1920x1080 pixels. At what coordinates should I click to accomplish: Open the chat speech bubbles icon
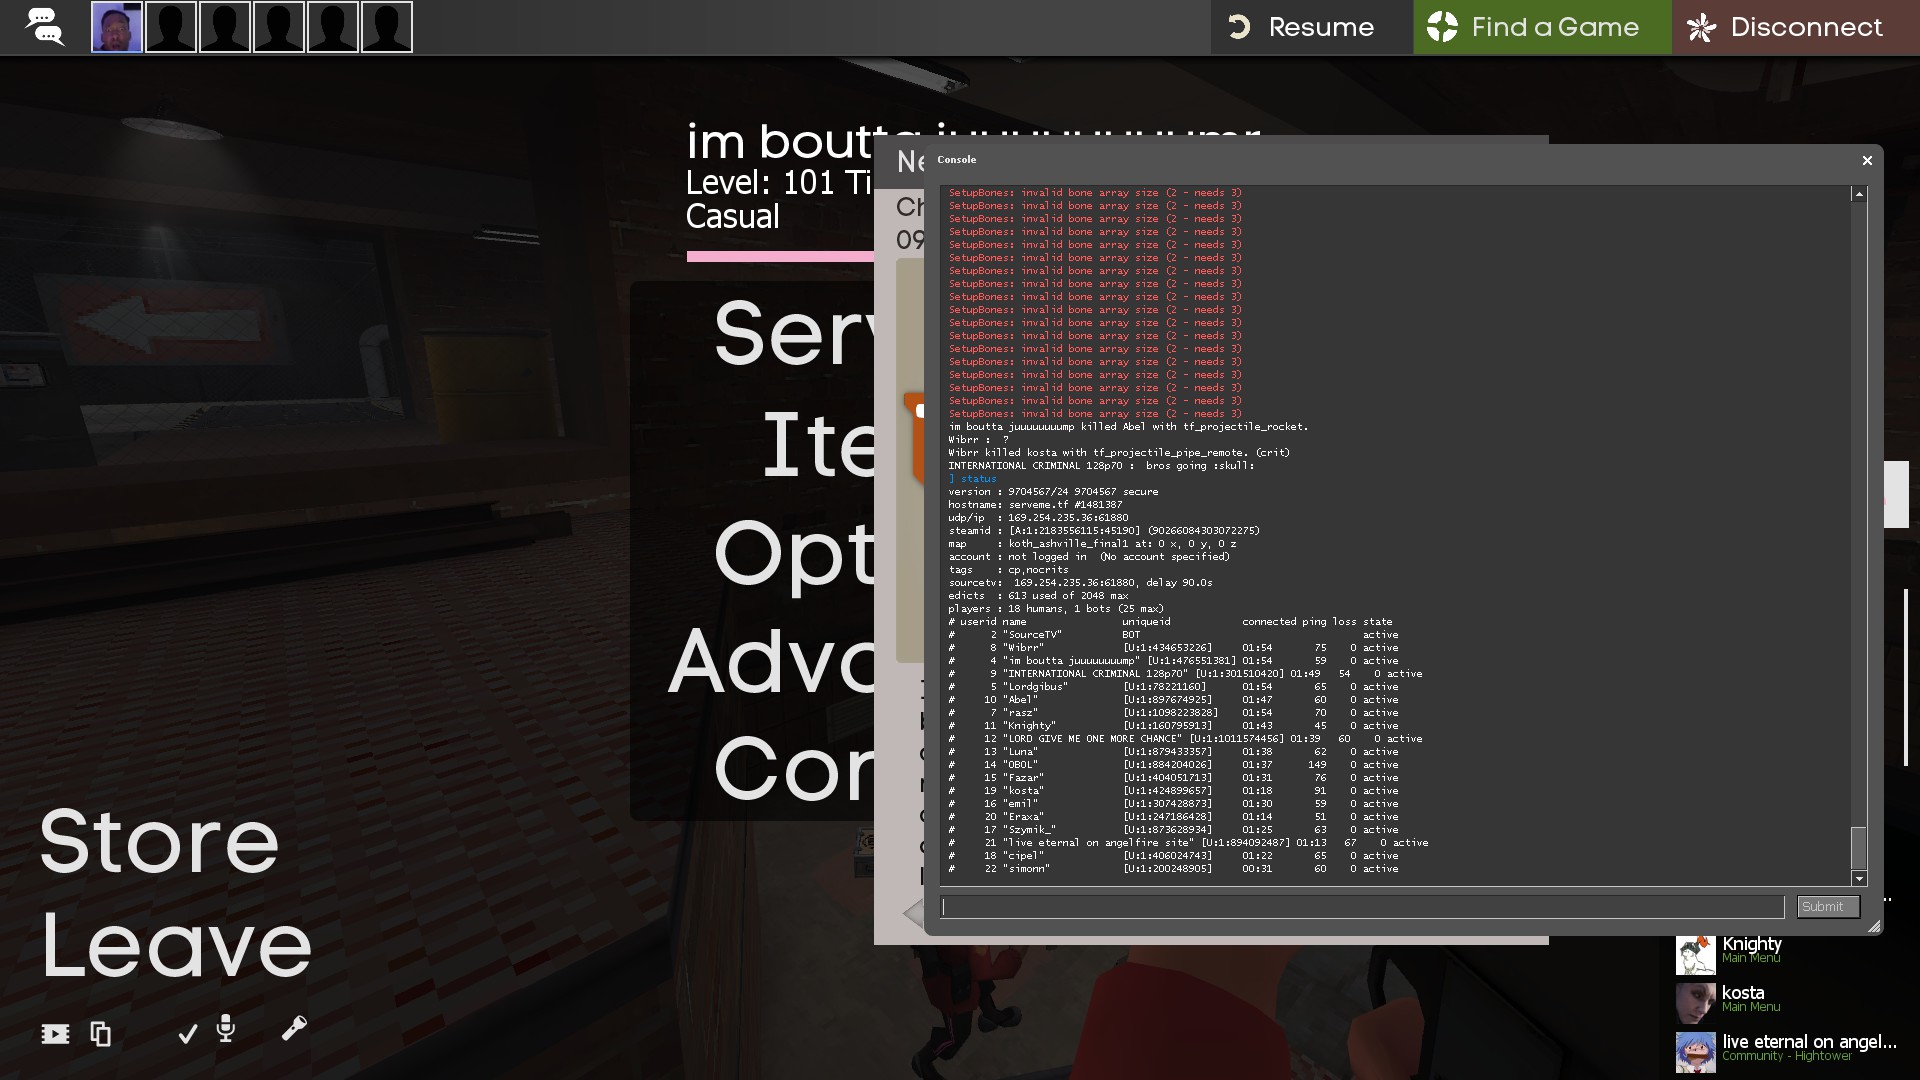[x=44, y=27]
